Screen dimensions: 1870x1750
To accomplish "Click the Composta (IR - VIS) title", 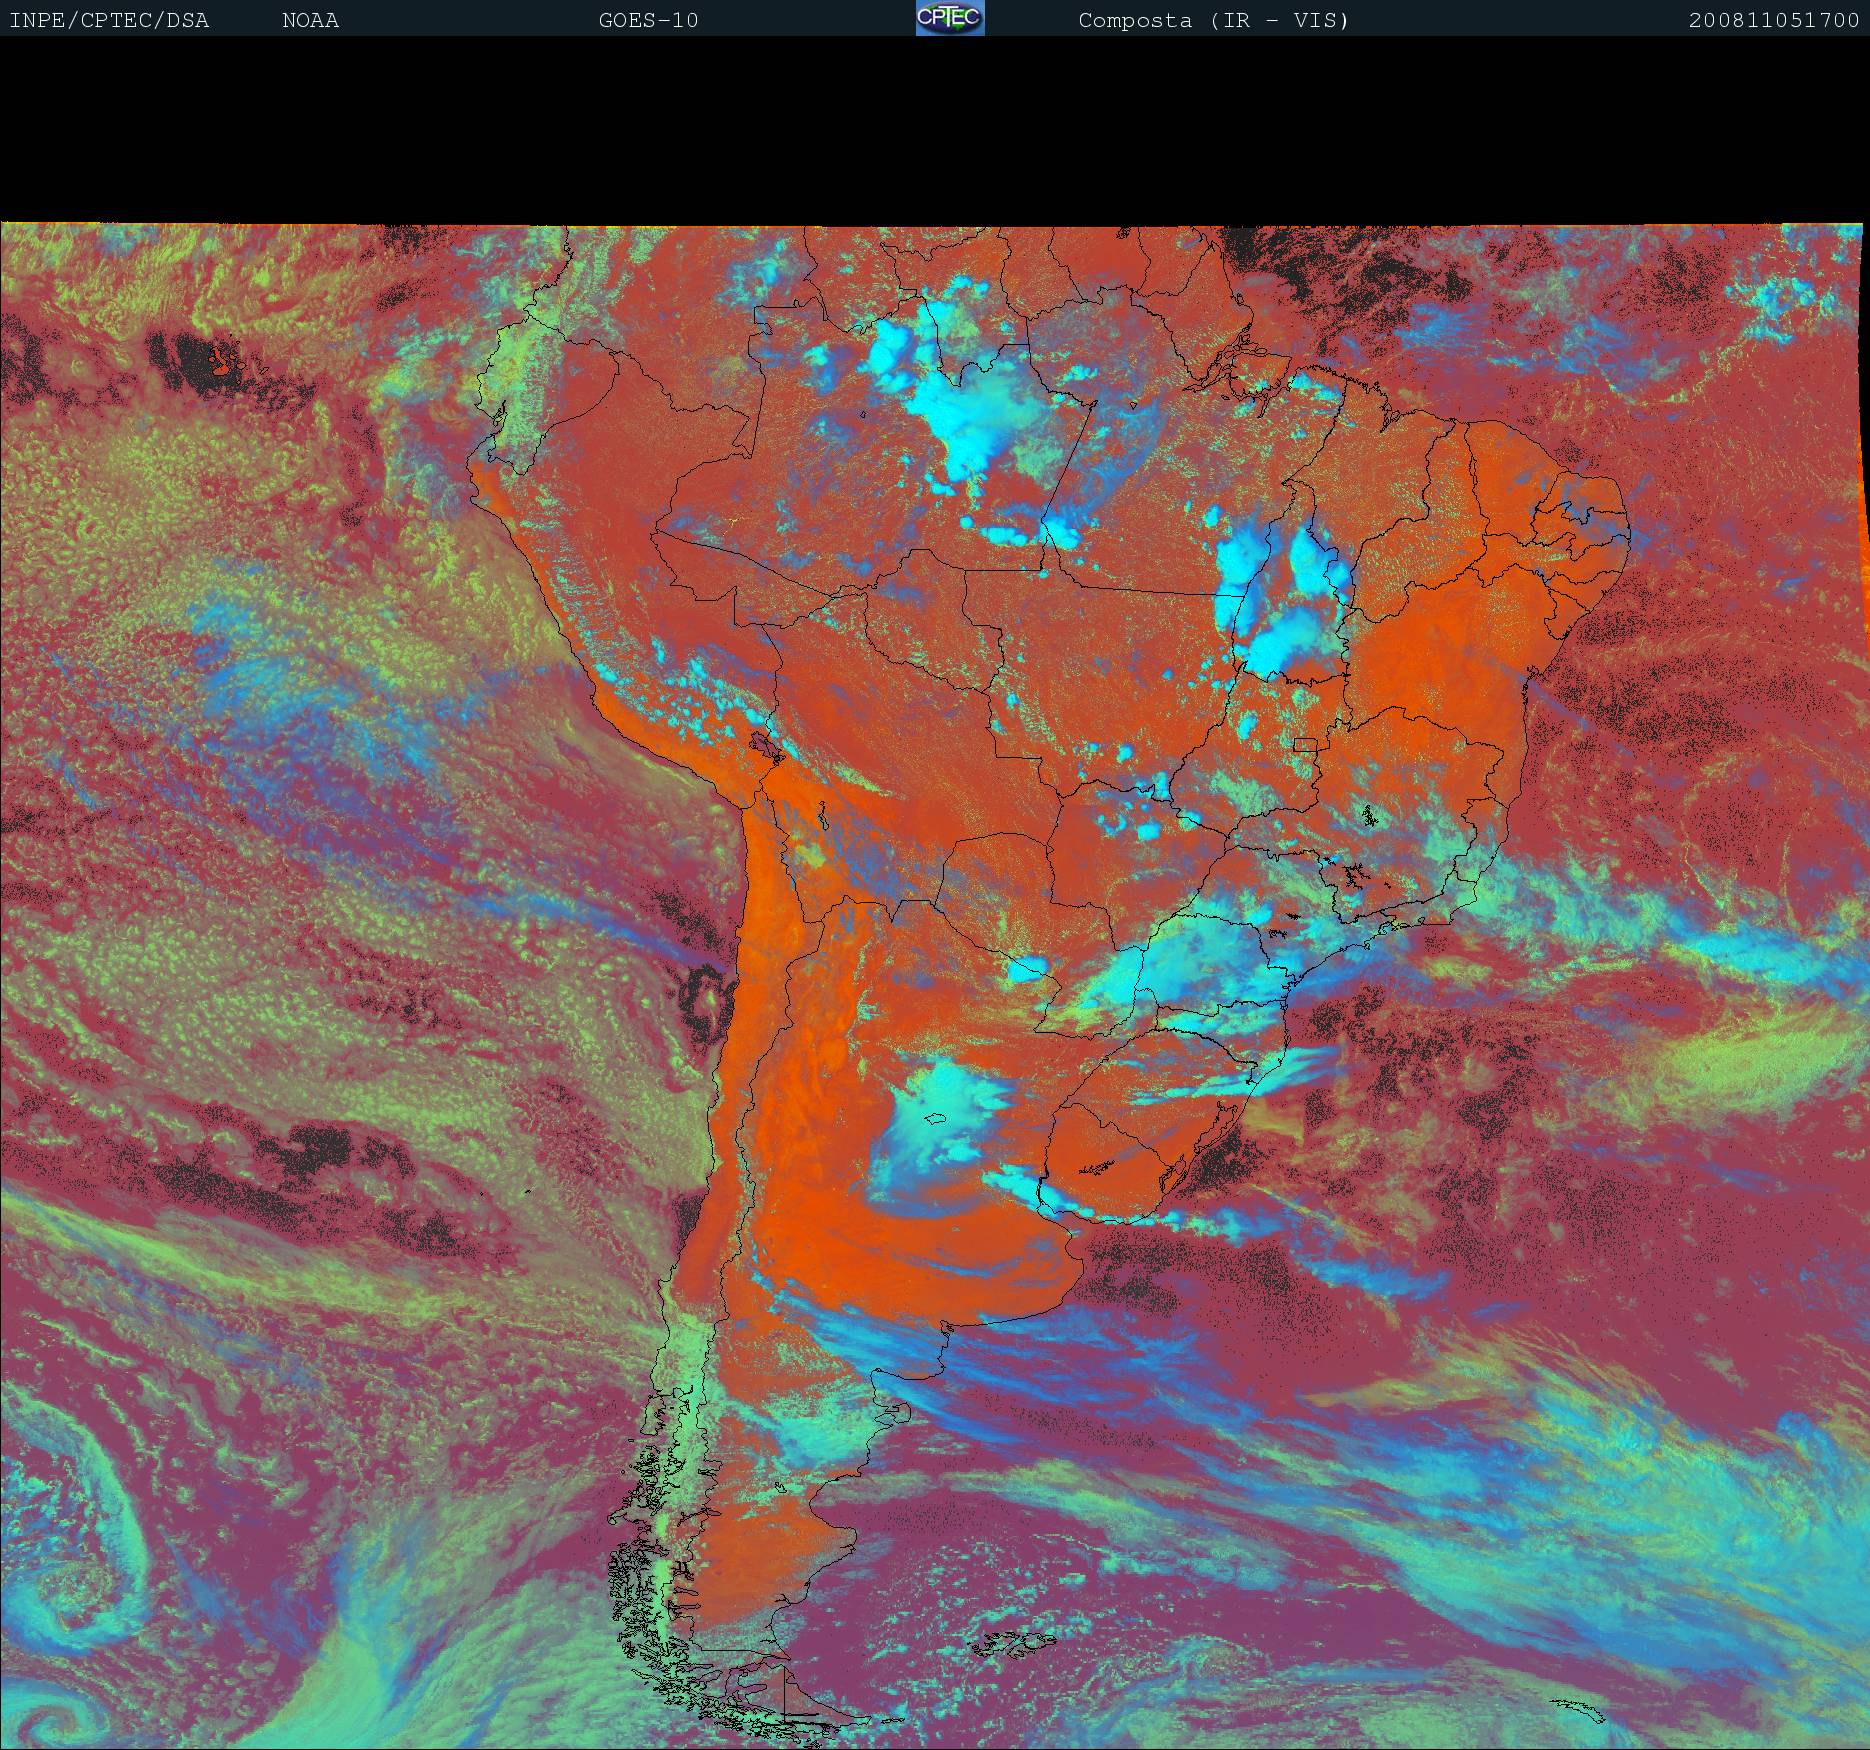I will pos(1213,20).
